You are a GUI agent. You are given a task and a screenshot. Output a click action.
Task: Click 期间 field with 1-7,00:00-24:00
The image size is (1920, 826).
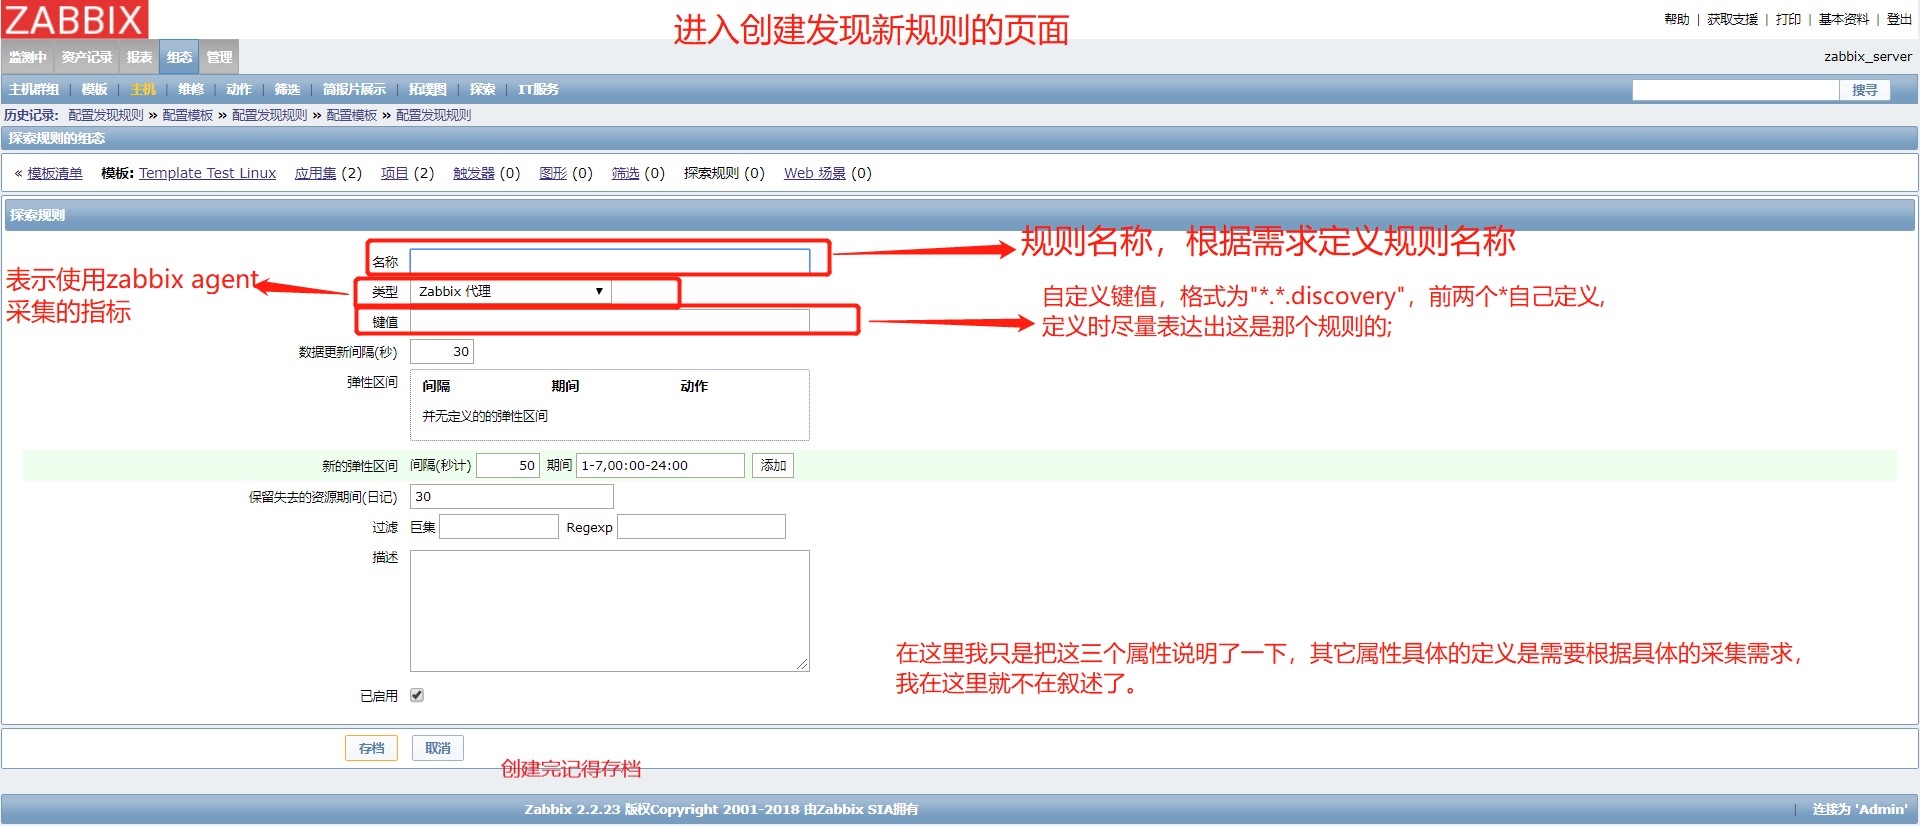(660, 465)
